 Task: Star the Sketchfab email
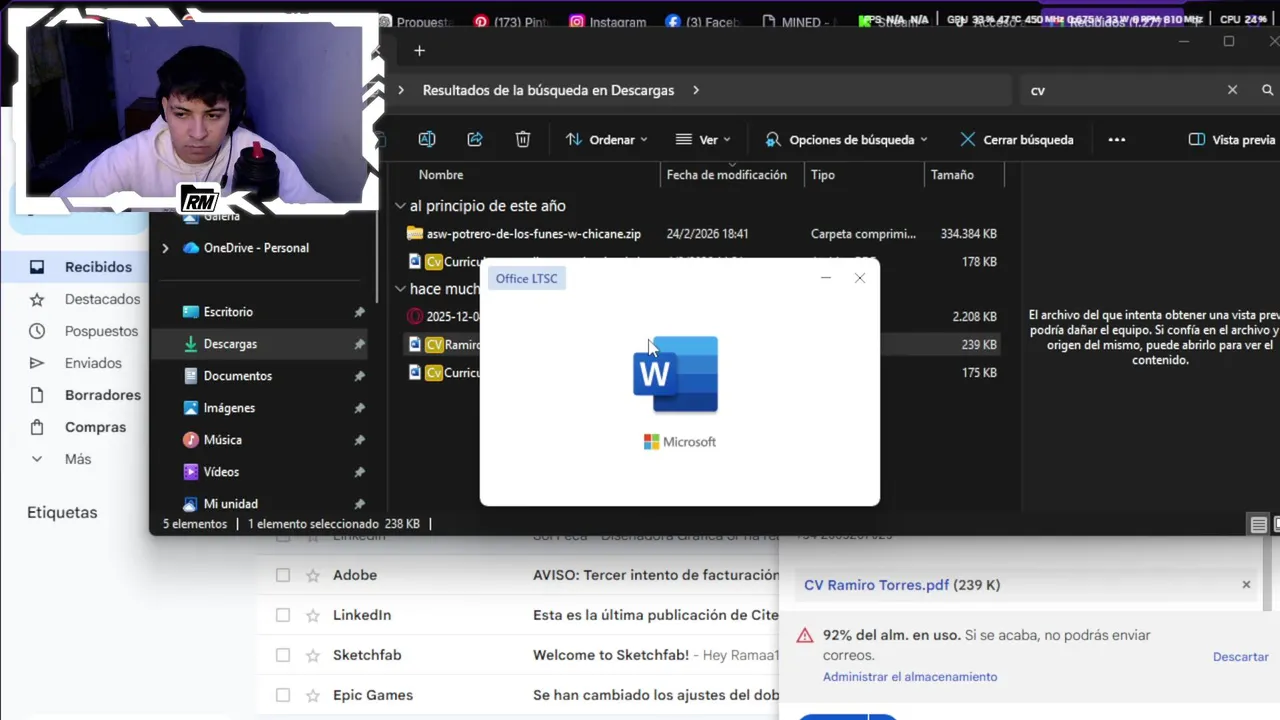point(313,655)
